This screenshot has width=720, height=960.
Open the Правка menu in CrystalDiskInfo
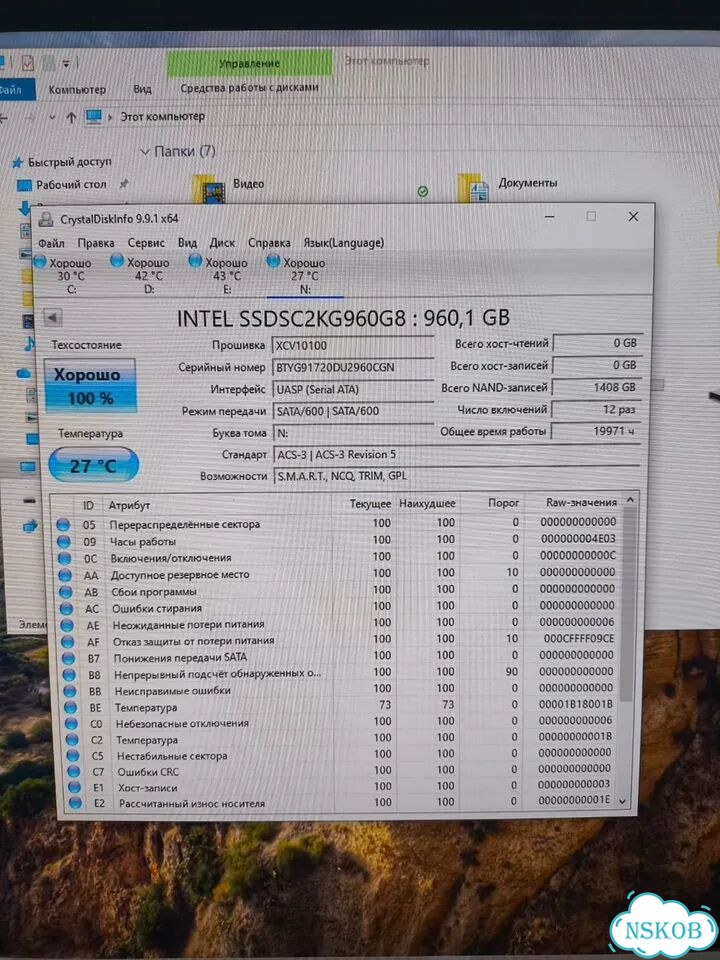click(x=96, y=243)
